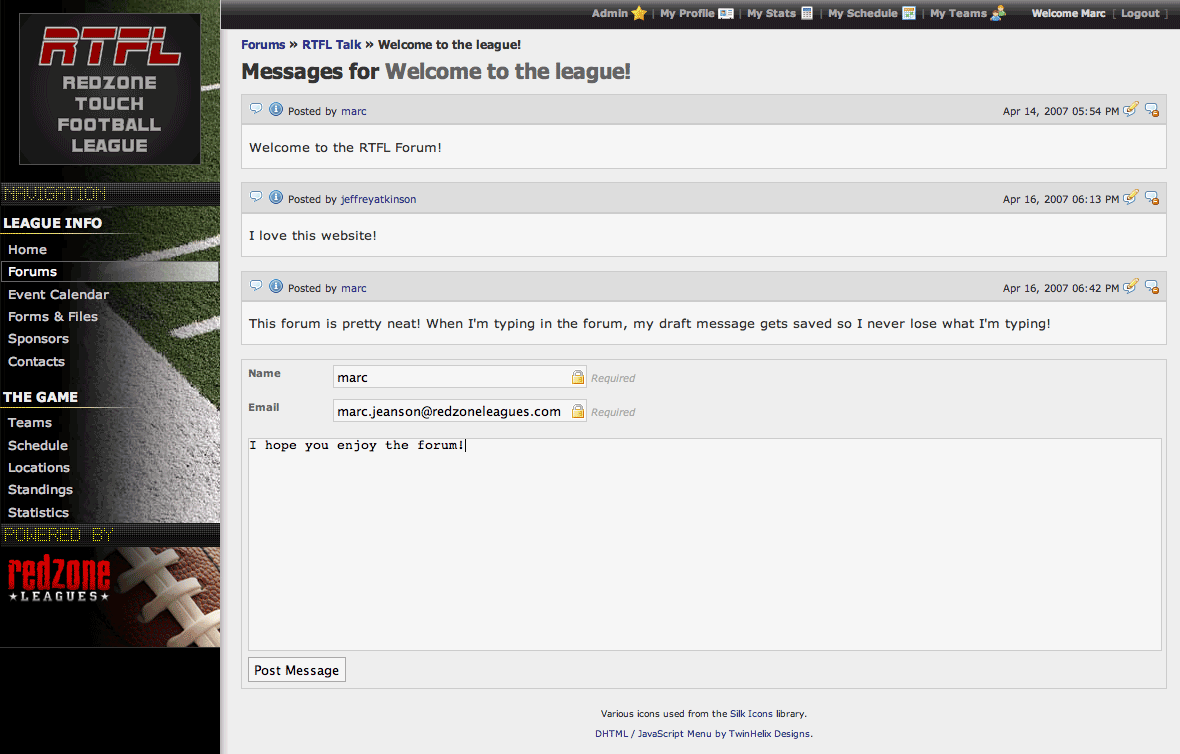This screenshot has height=754, width=1180.
Task: Click the My Schedule calendar icon
Action: coord(909,13)
